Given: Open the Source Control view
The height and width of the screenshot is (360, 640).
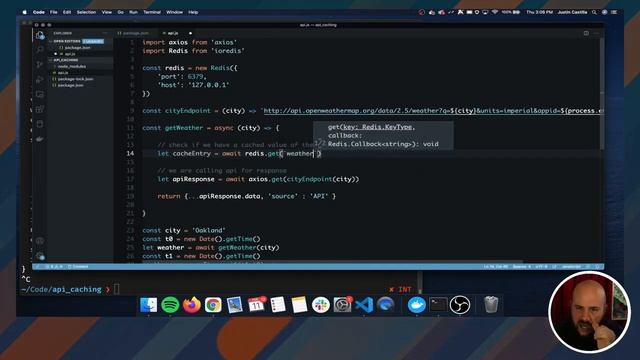Looking at the screenshot, I should pos(40,64).
